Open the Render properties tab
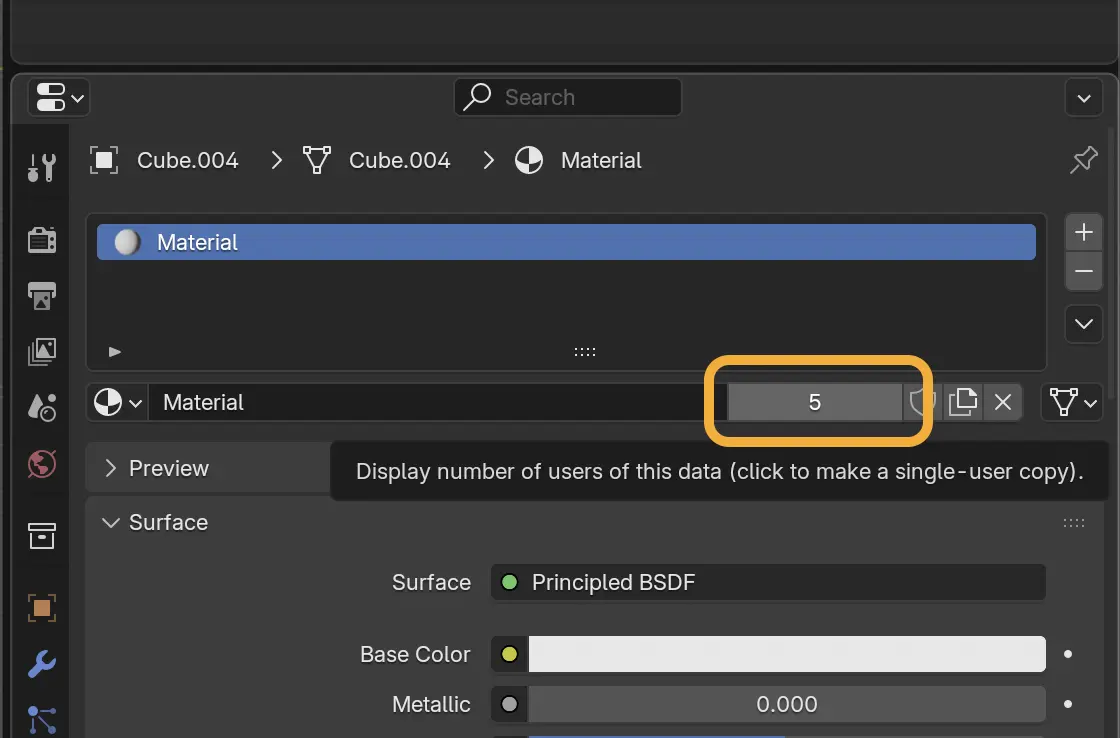Viewport: 1120px width, 738px height. [x=41, y=239]
